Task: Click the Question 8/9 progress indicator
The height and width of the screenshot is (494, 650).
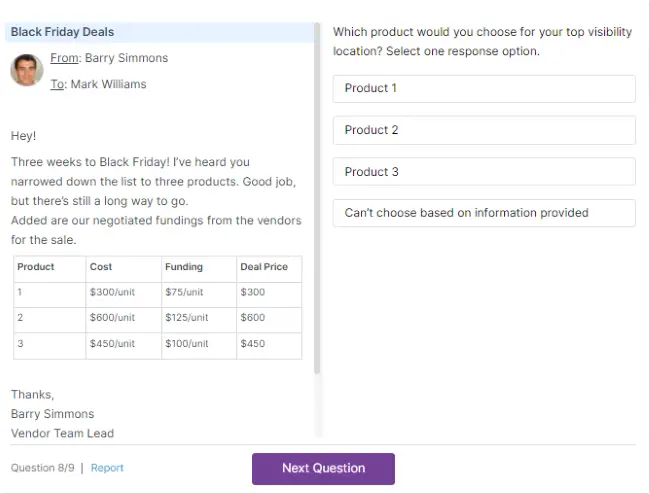Action: (x=42, y=468)
